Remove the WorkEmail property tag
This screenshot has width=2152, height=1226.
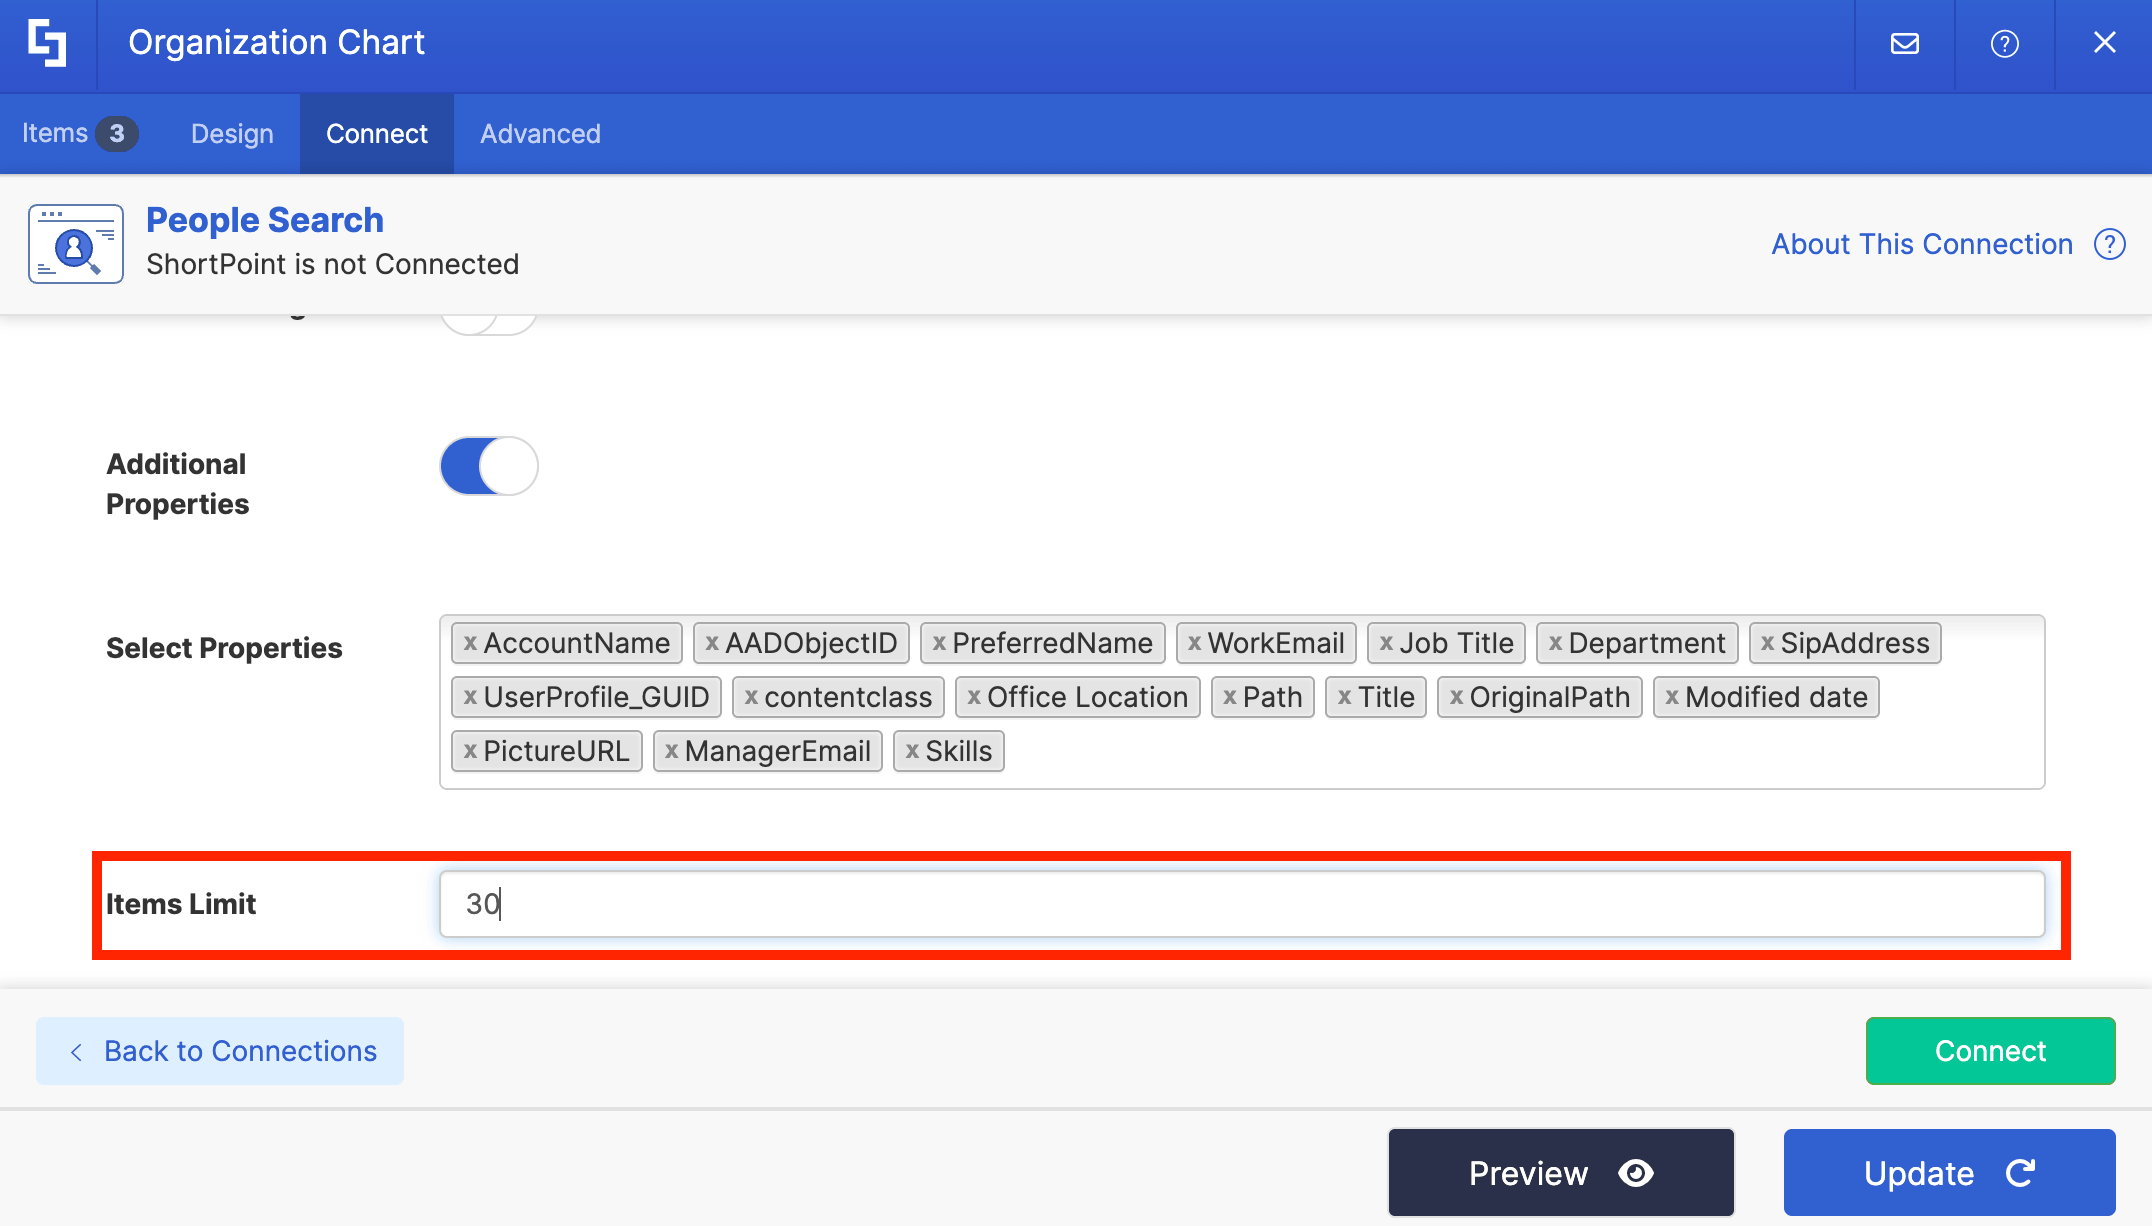[1195, 644]
